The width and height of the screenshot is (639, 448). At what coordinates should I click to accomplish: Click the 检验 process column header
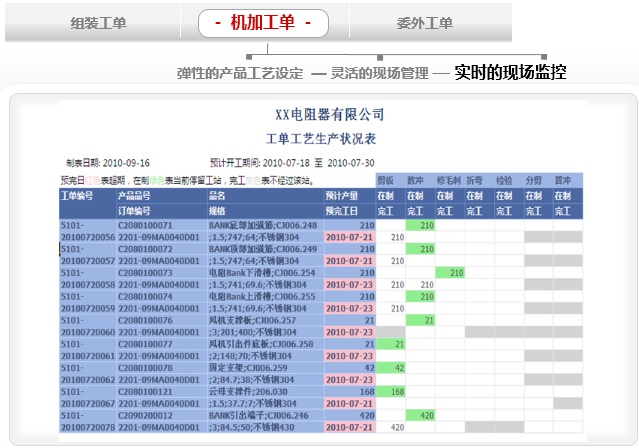click(x=504, y=181)
